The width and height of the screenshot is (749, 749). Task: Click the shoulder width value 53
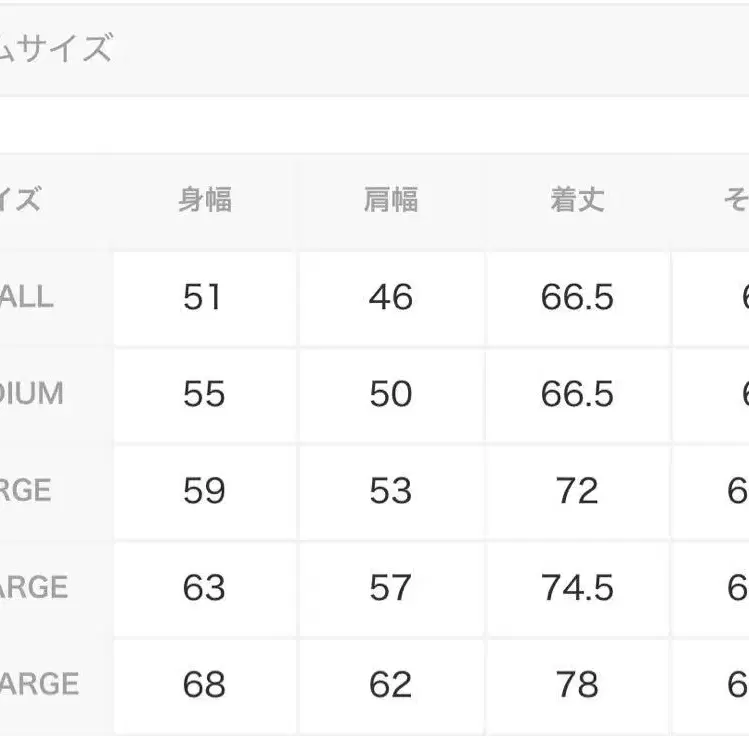tap(390, 492)
